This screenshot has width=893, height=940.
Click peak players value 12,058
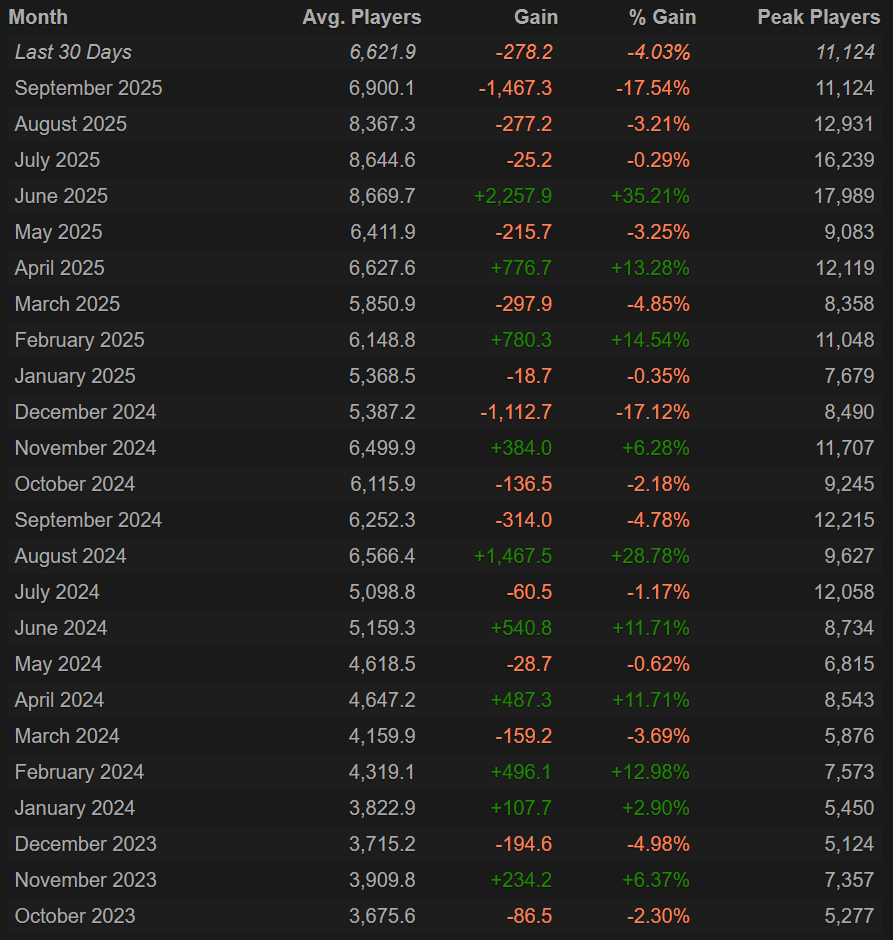844,592
